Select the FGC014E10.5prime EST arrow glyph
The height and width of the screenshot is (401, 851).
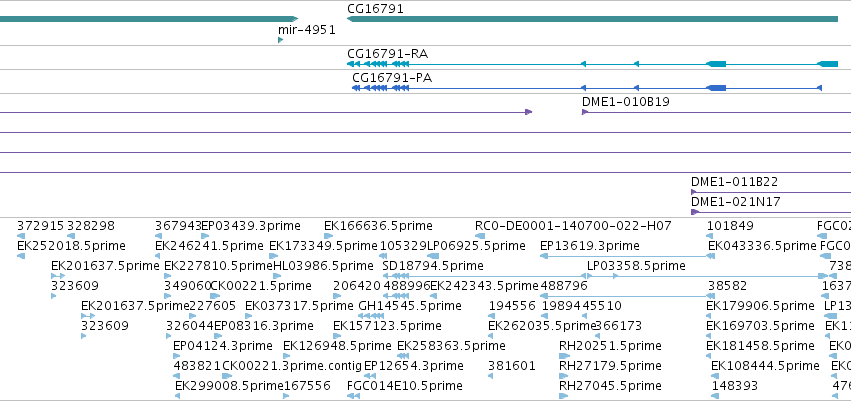click(353, 396)
